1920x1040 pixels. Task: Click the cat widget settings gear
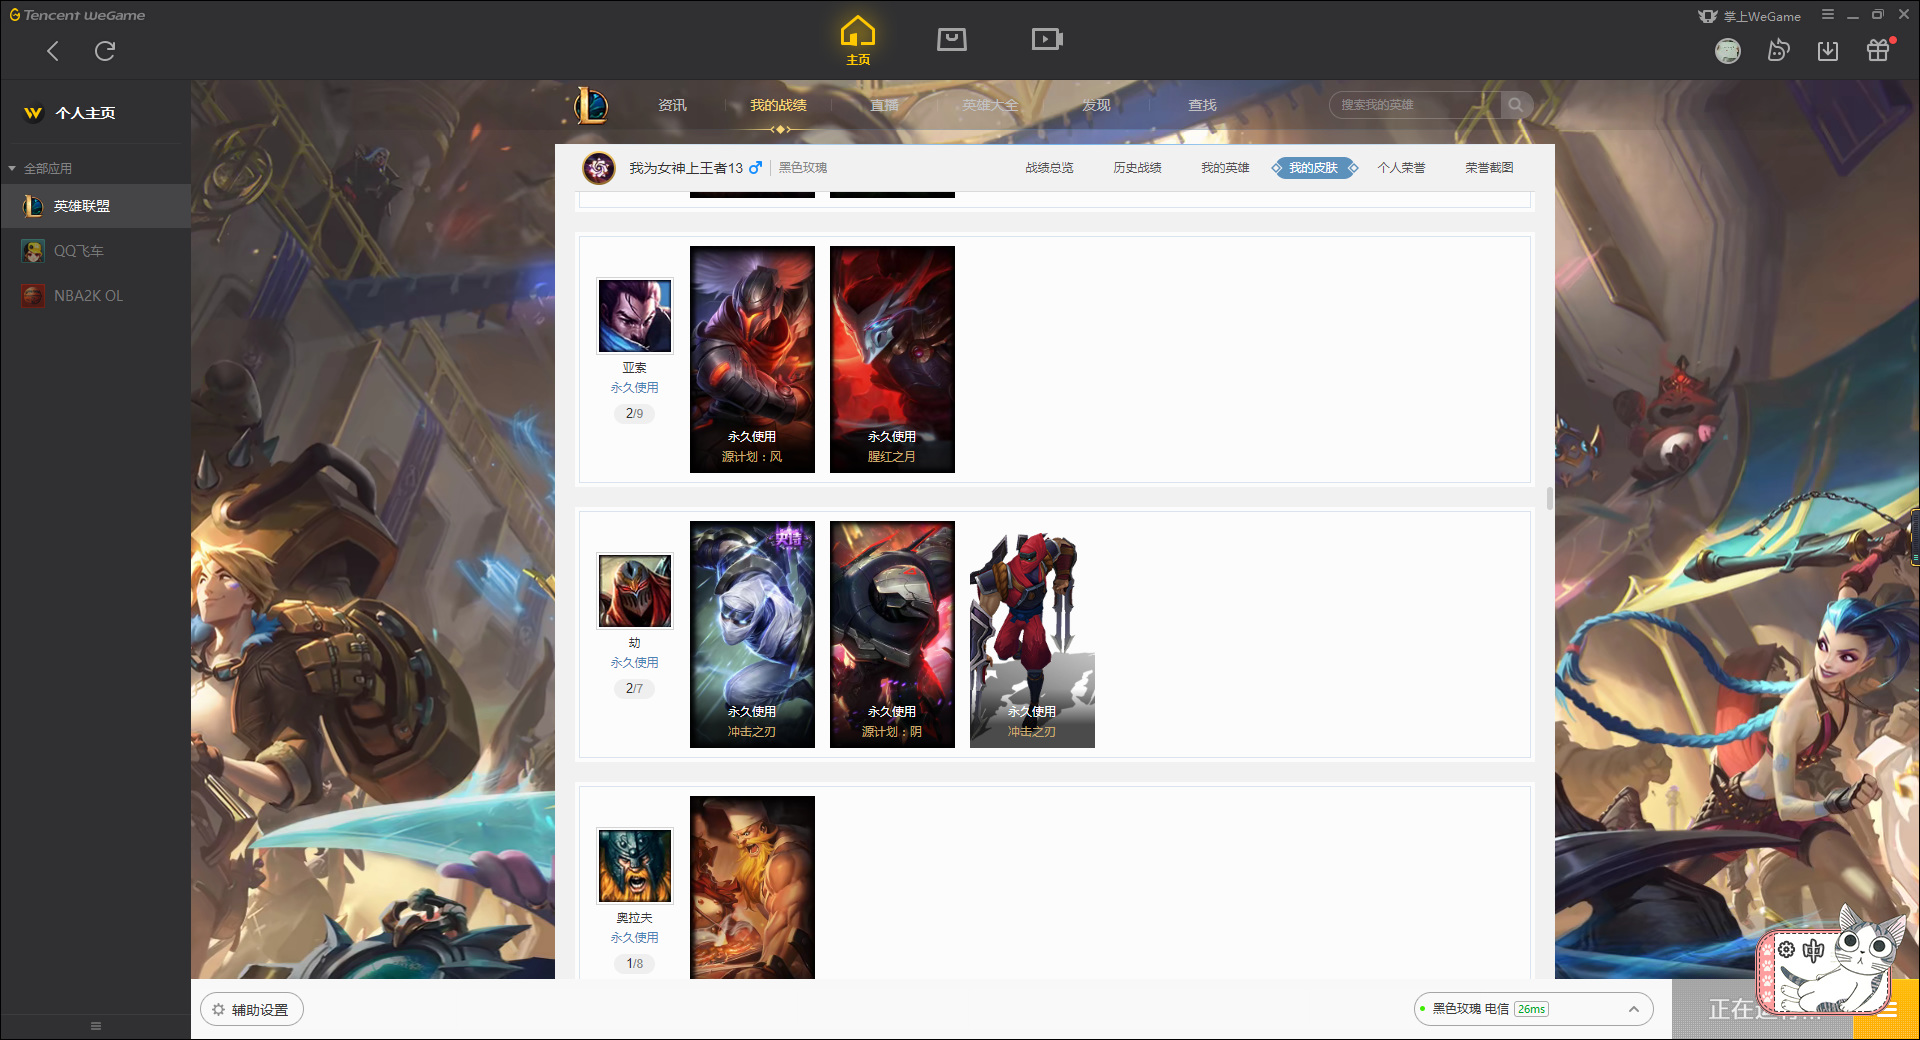1786,950
